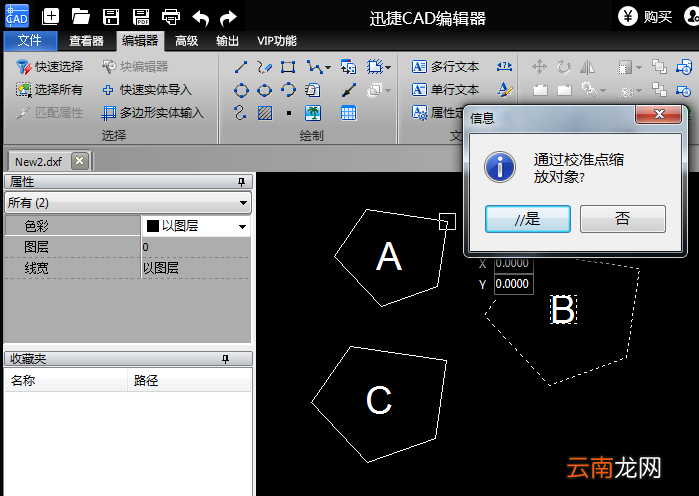Viewport: 699px width, 496px height.
Task: Toggle the pin on the 属性 panel
Action: 241,182
